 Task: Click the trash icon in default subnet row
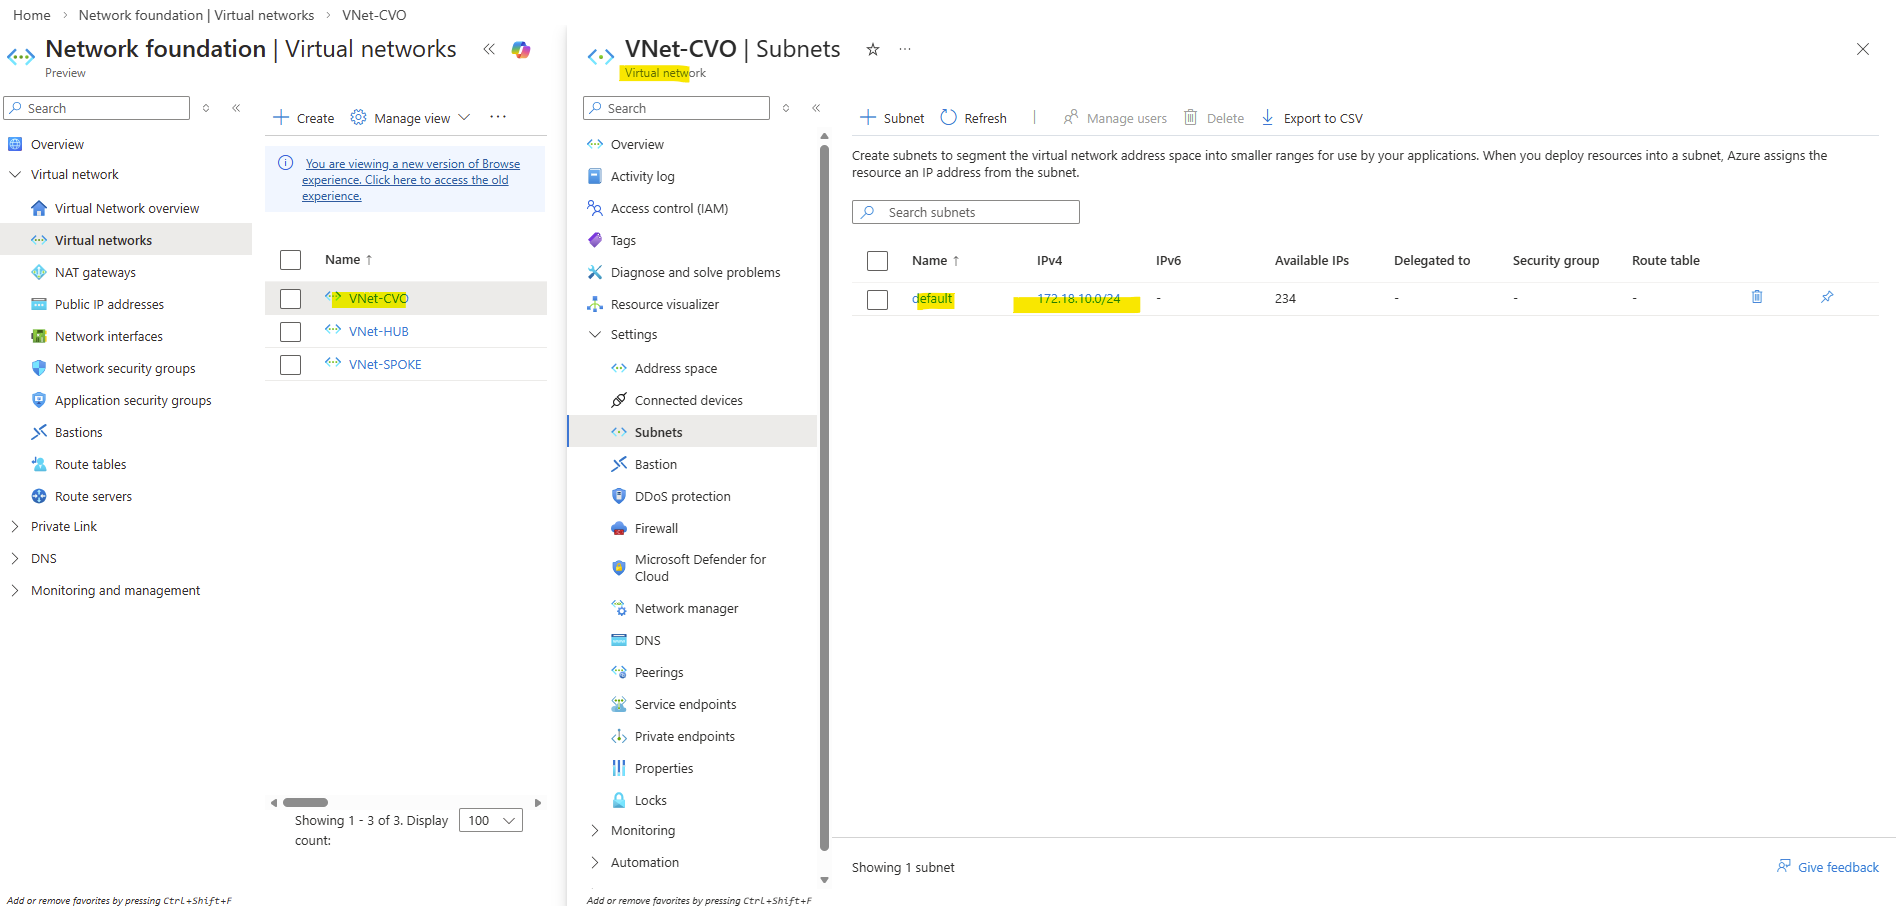pos(1757,297)
